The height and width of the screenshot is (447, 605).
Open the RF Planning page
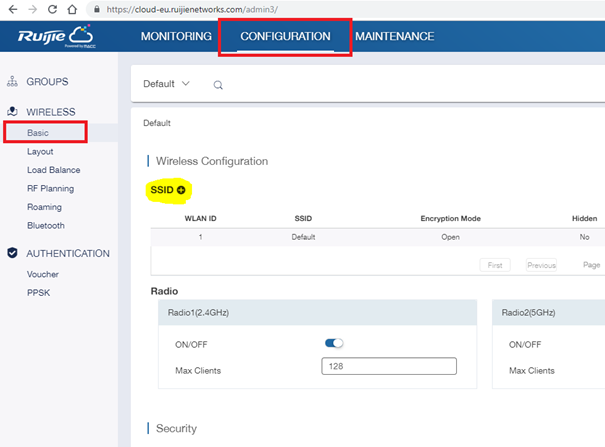(50, 188)
